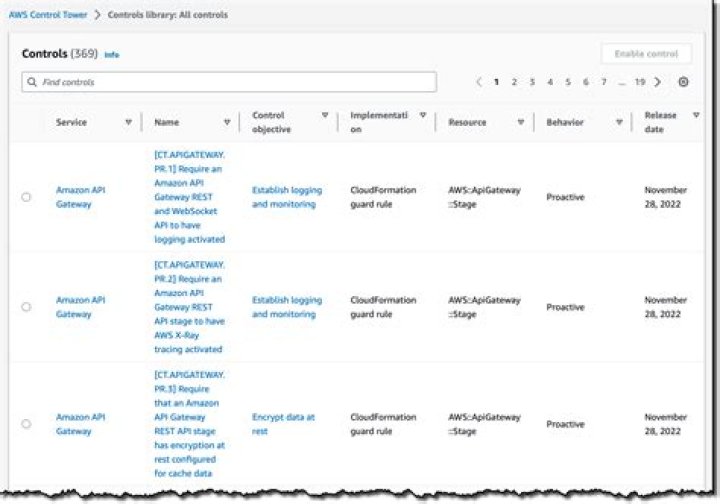The height and width of the screenshot is (504, 720).
Task: Sort by Implementation column arrow
Action: coord(422,116)
